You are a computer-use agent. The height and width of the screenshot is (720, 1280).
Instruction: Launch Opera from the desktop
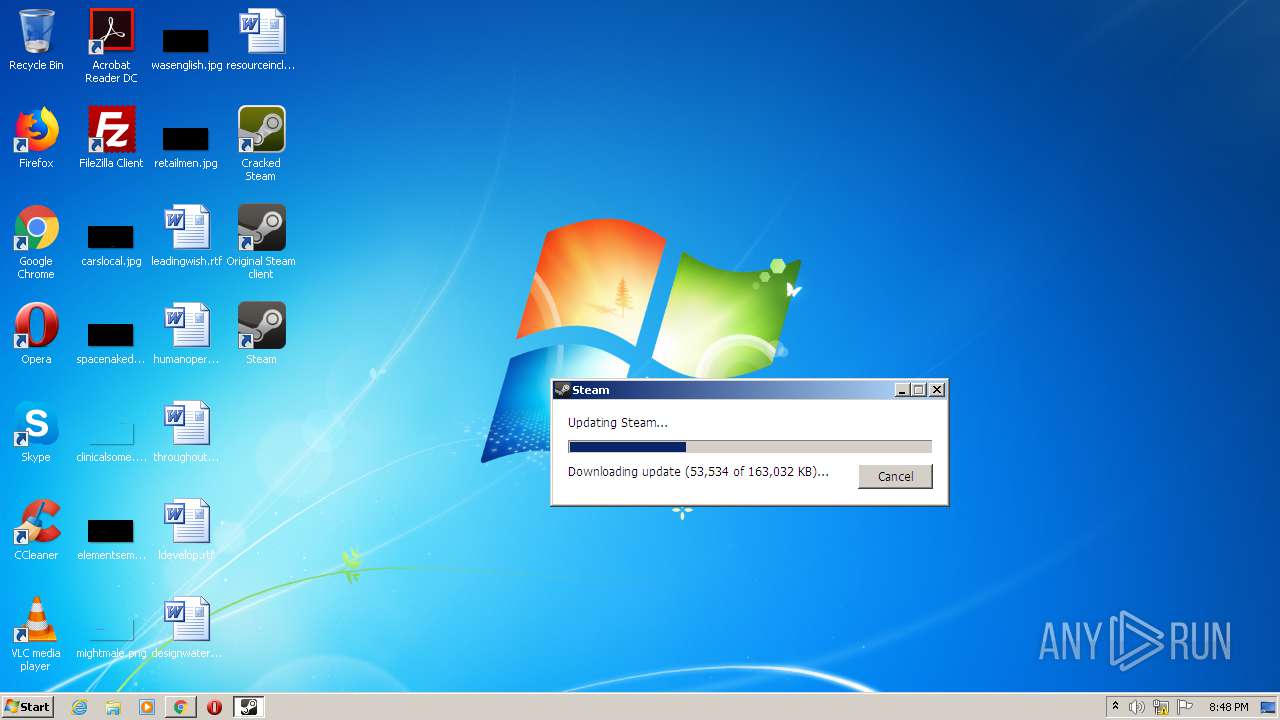pos(36,334)
